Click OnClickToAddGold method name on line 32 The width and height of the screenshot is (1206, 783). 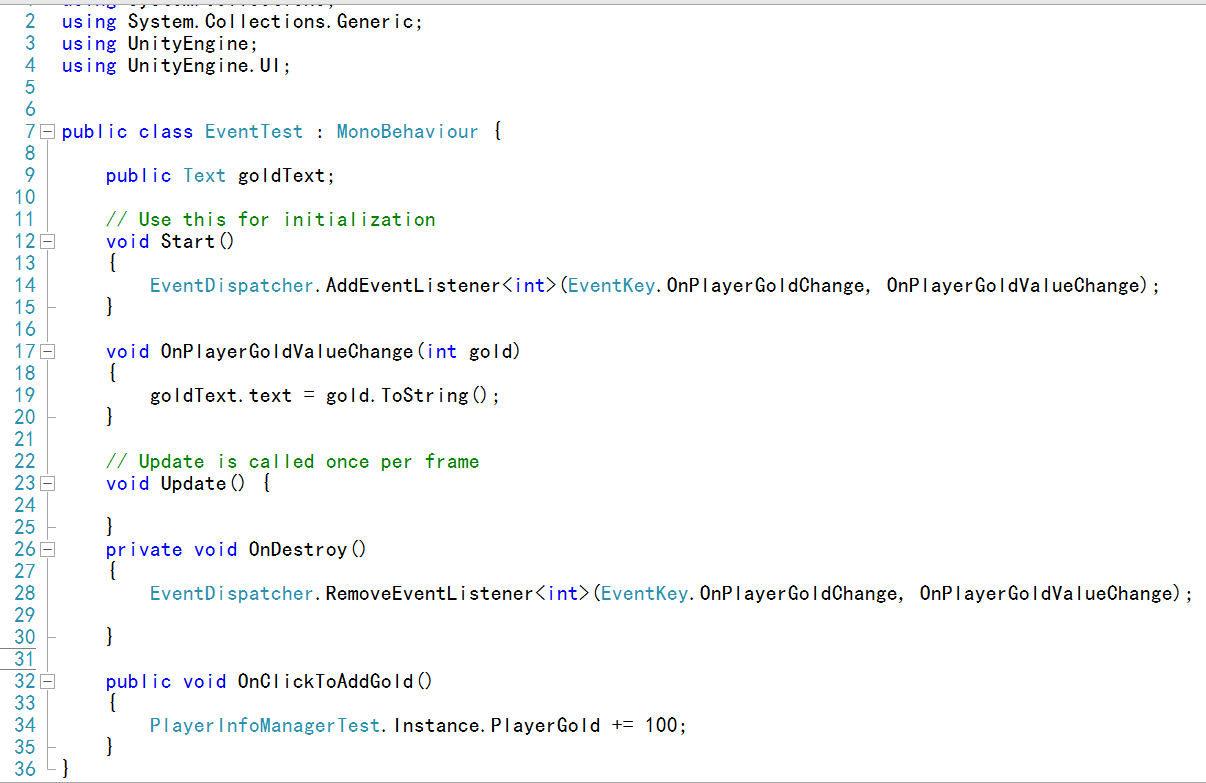(325, 682)
